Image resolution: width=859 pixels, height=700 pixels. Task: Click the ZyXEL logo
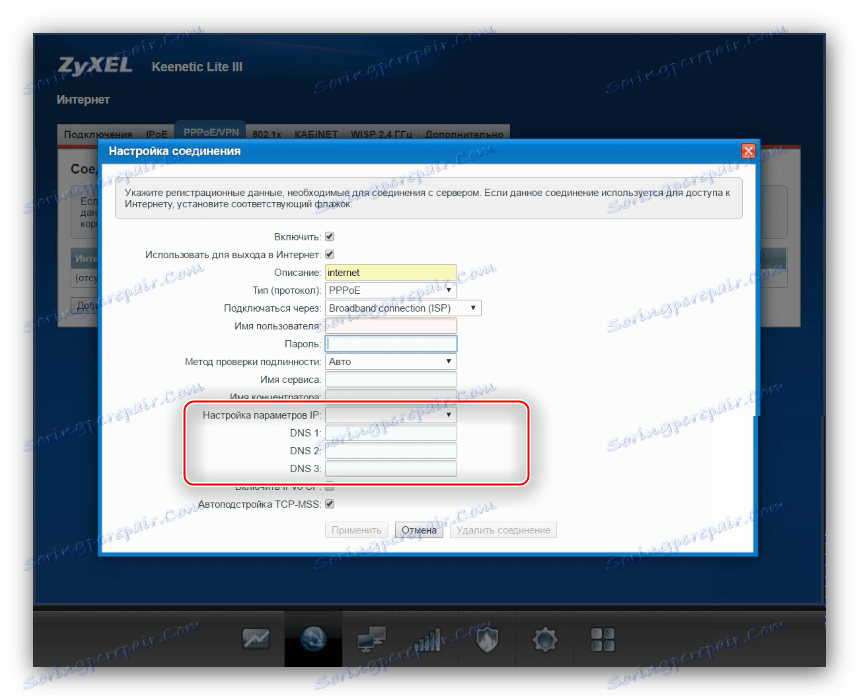[x=95, y=66]
